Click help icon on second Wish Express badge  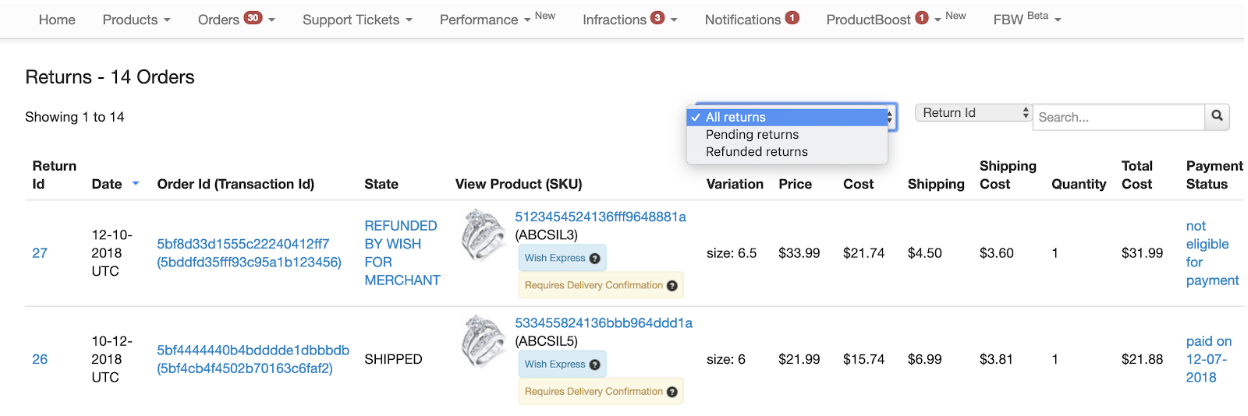pos(595,365)
